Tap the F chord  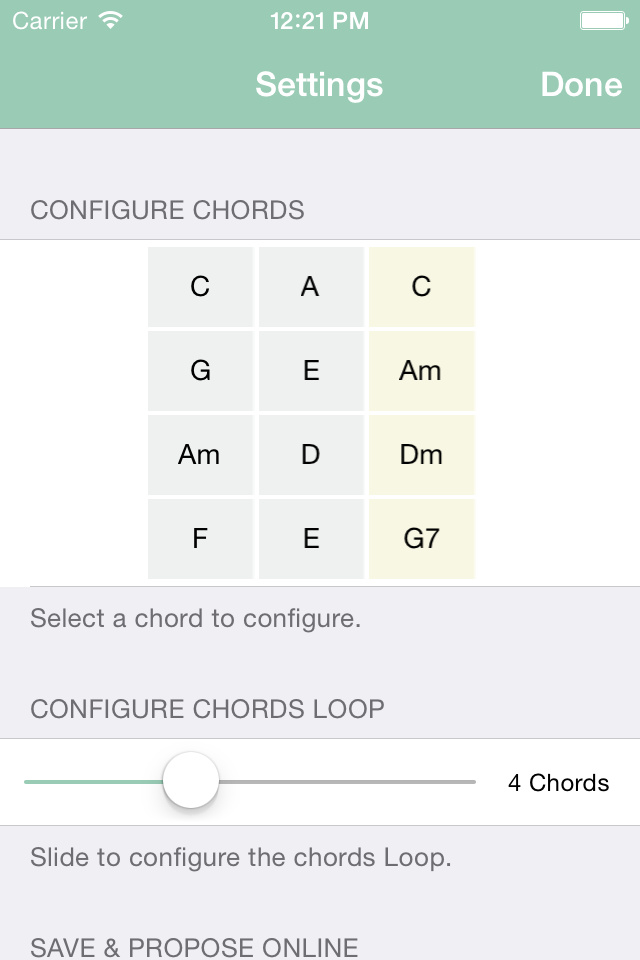(x=200, y=538)
